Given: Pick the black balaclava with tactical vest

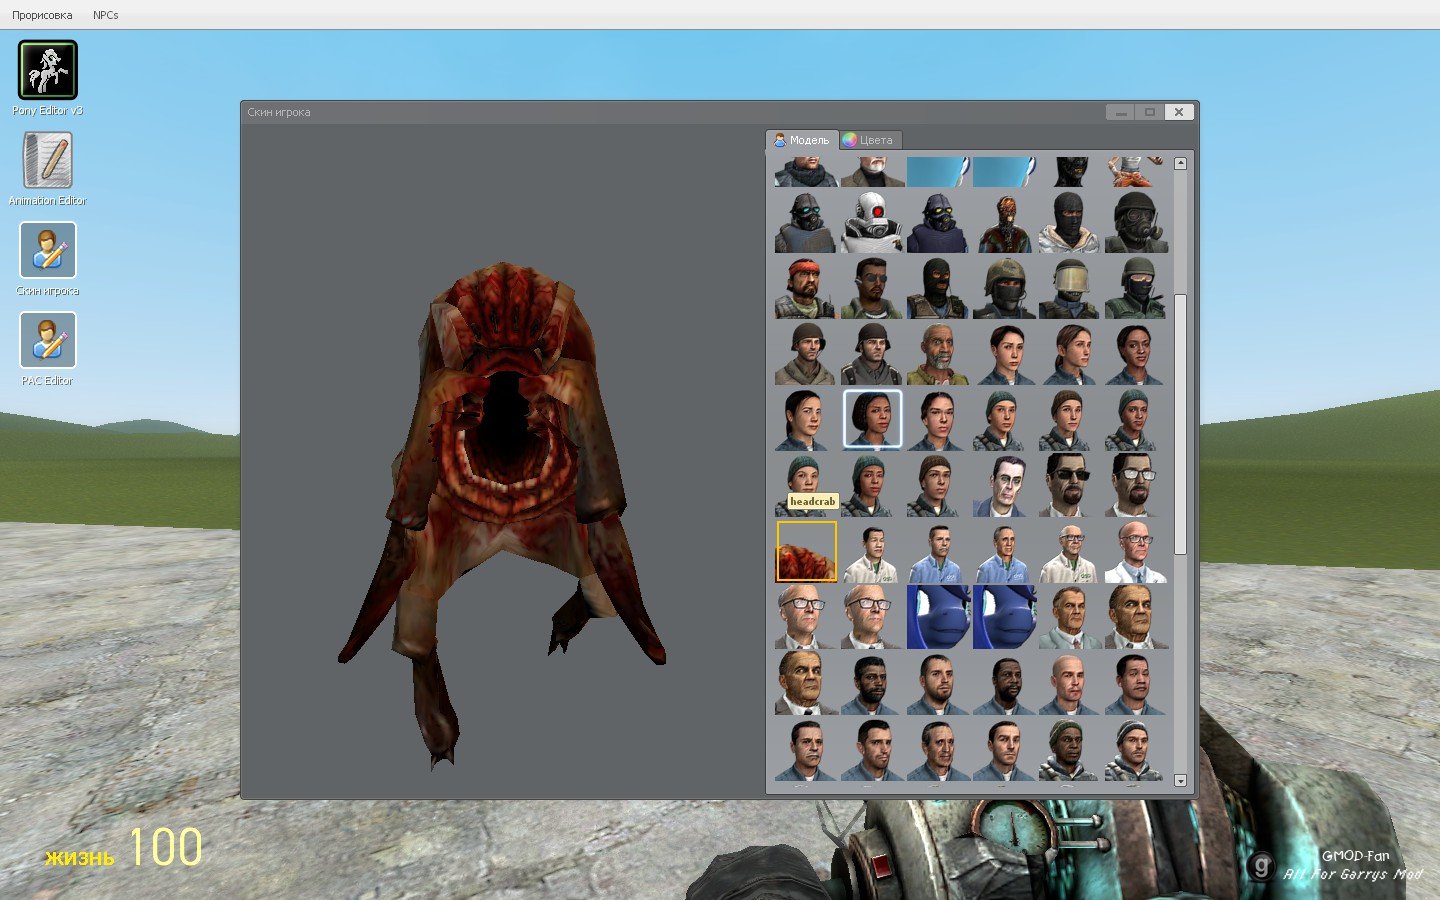Looking at the screenshot, I should [x=938, y=288].
